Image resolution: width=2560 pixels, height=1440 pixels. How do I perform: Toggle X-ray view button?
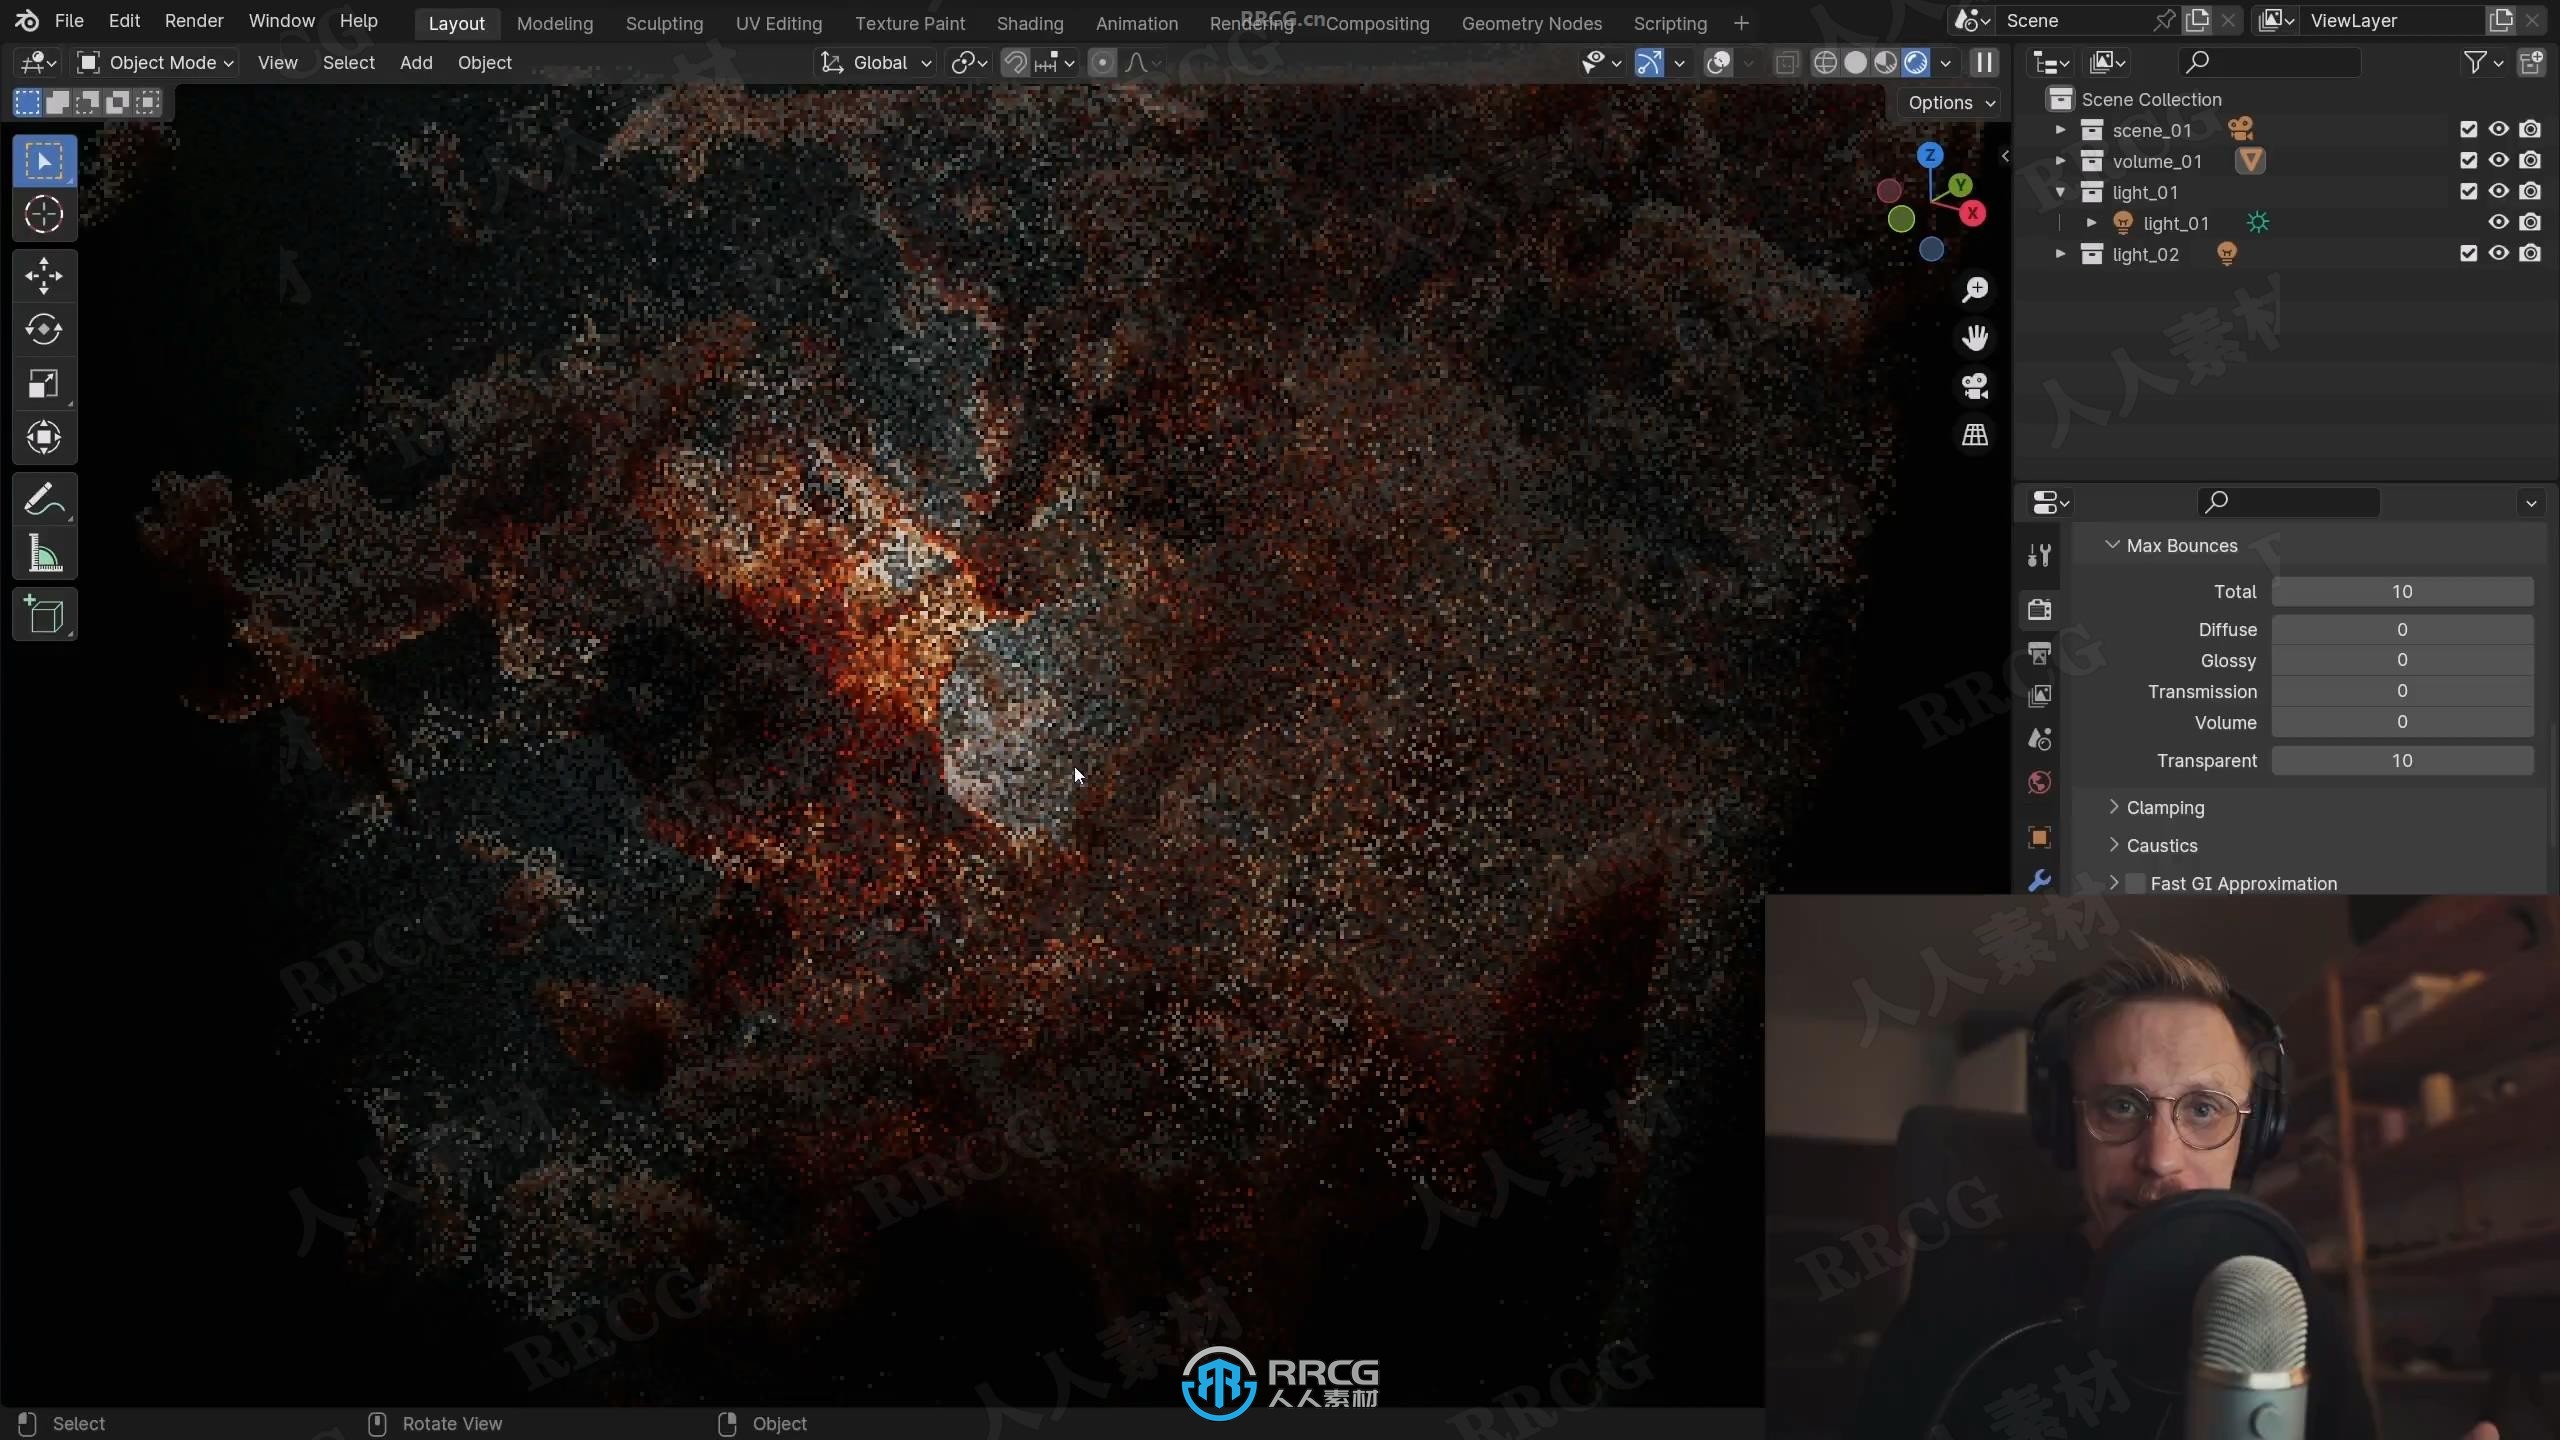click(1786, 63)
